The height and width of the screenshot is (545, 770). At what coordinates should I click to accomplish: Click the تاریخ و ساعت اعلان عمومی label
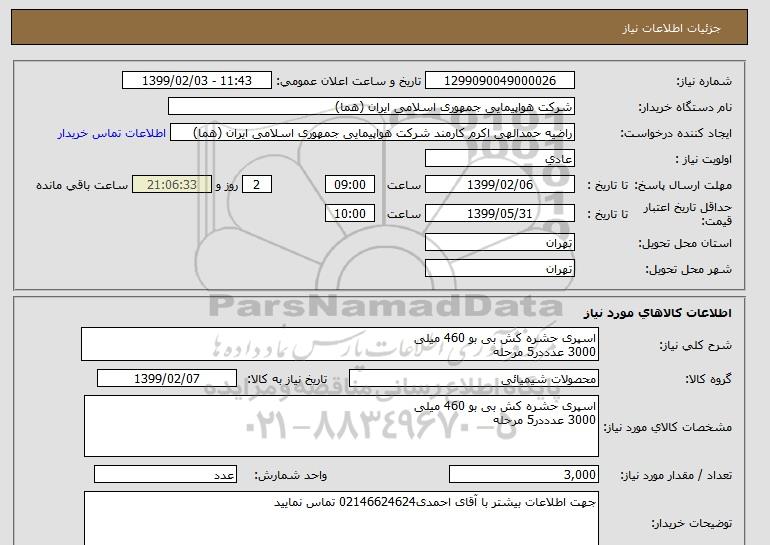click(x=349, y=81)
